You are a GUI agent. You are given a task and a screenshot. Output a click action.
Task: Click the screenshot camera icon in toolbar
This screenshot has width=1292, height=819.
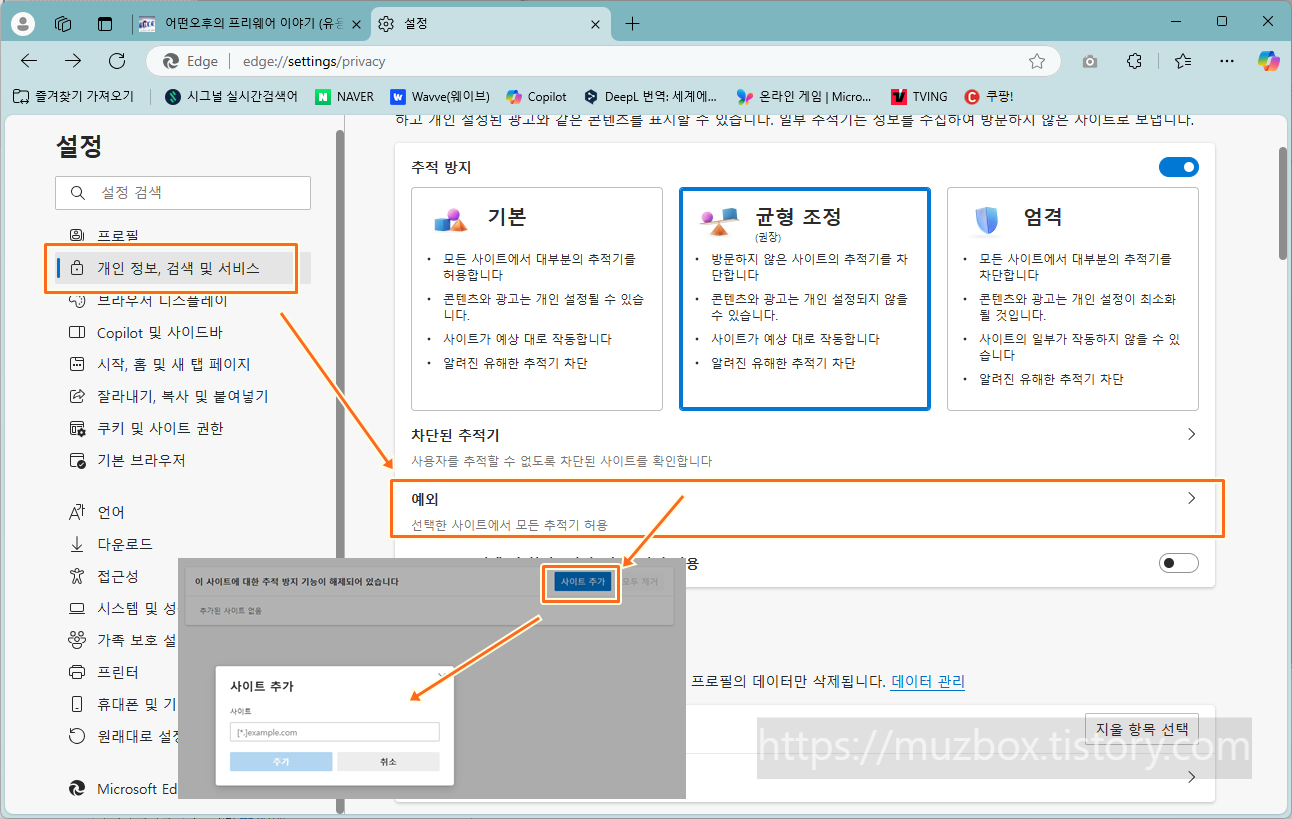1090,61
